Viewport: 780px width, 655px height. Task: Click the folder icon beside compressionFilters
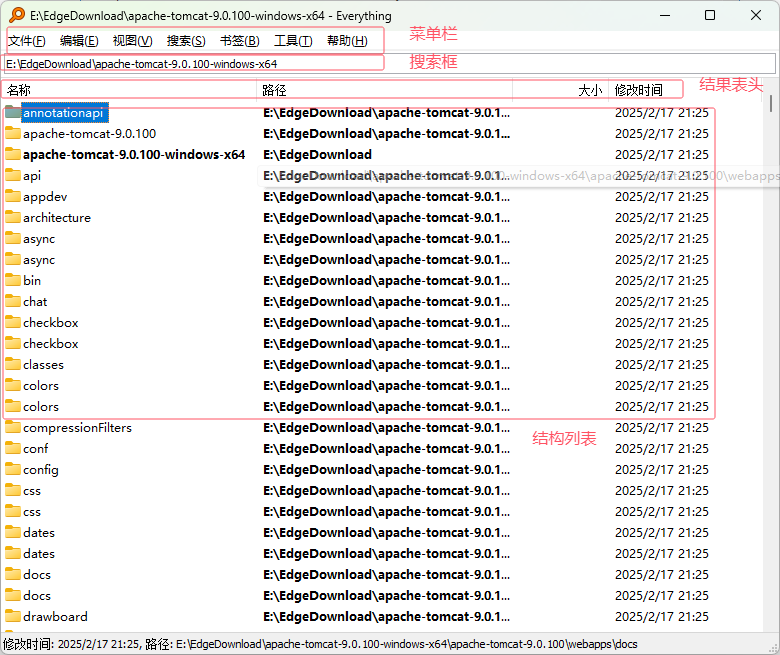(x=12, y=428)
